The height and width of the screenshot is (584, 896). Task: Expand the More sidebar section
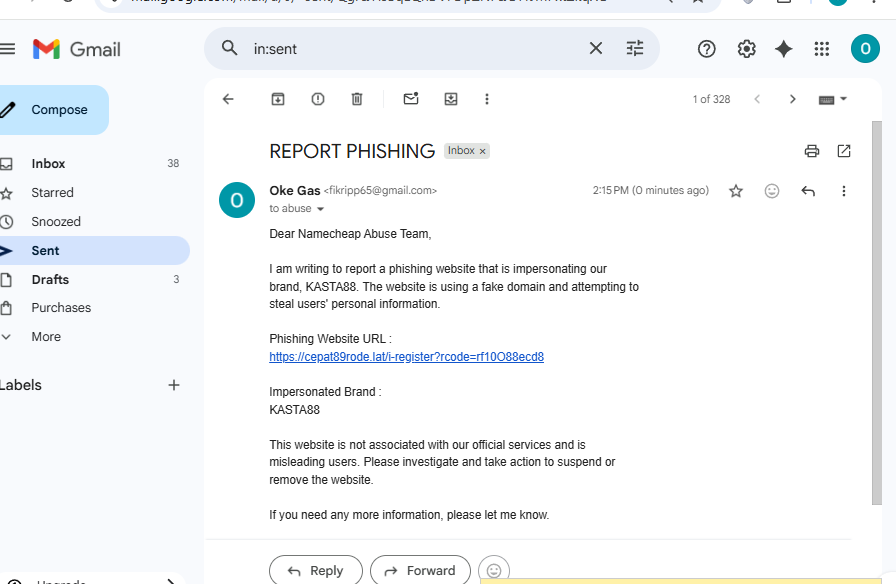point(46,337)
